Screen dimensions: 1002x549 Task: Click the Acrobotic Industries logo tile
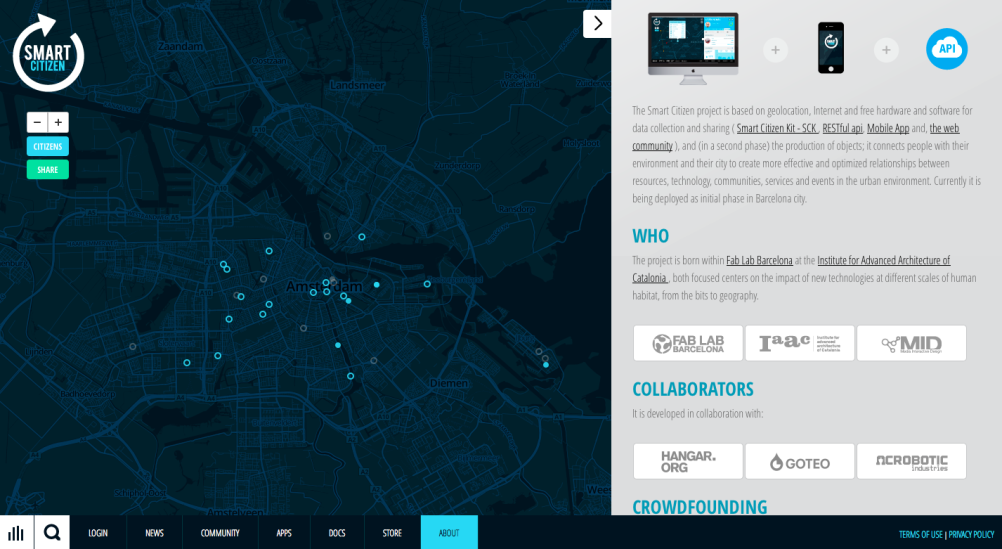(911, 461)
